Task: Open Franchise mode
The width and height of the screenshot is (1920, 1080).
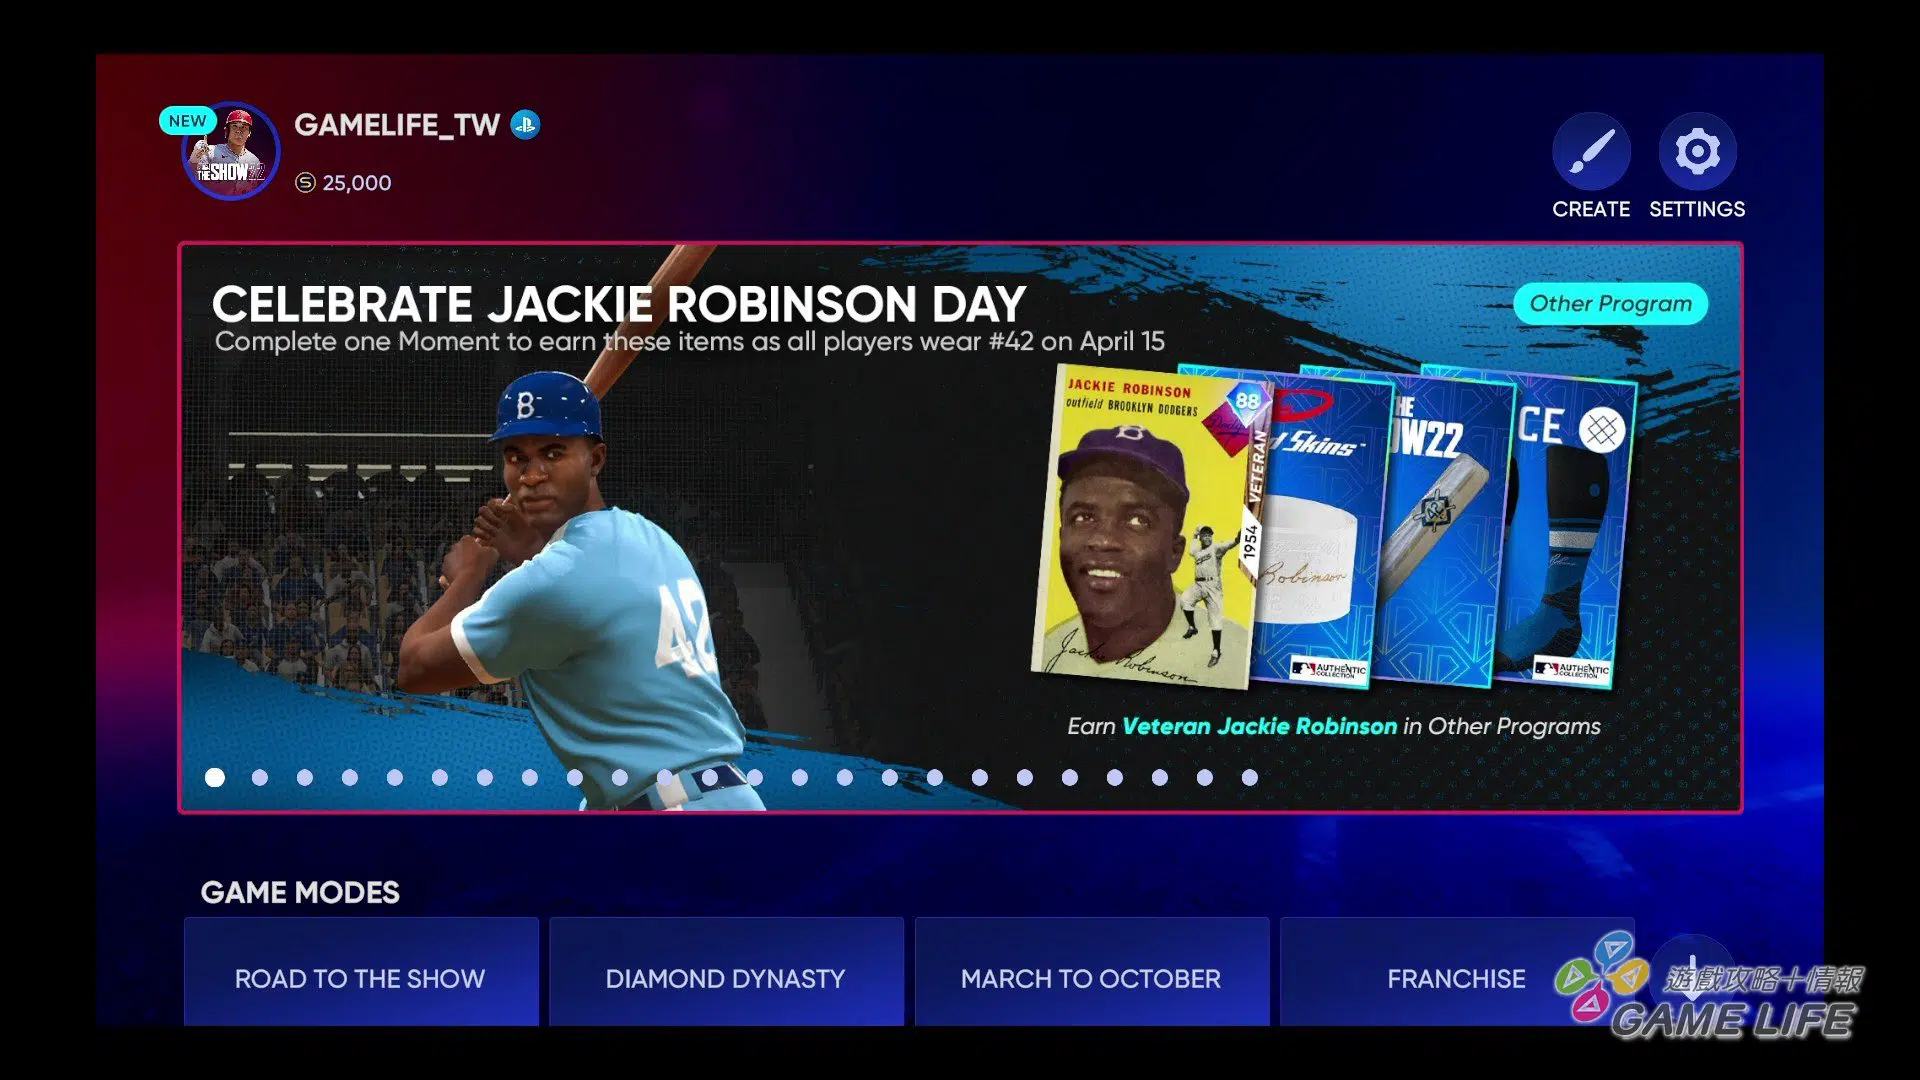Action: coord(1455,977)
